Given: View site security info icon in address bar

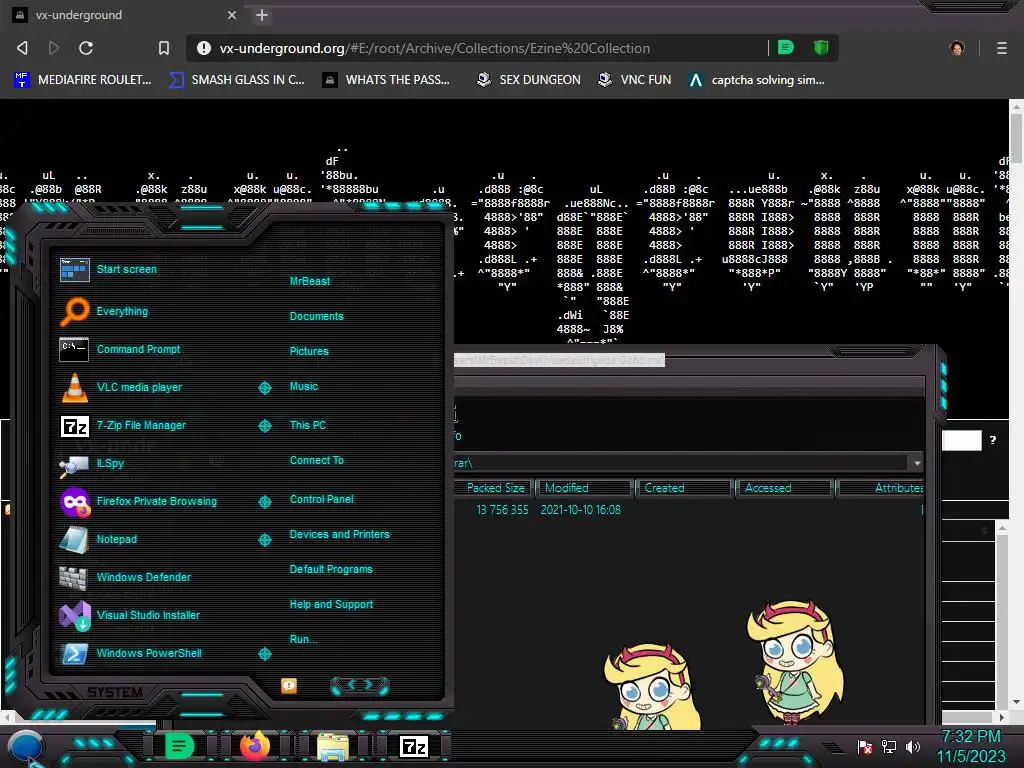Looking at the screenshot, I should point(204,48).
